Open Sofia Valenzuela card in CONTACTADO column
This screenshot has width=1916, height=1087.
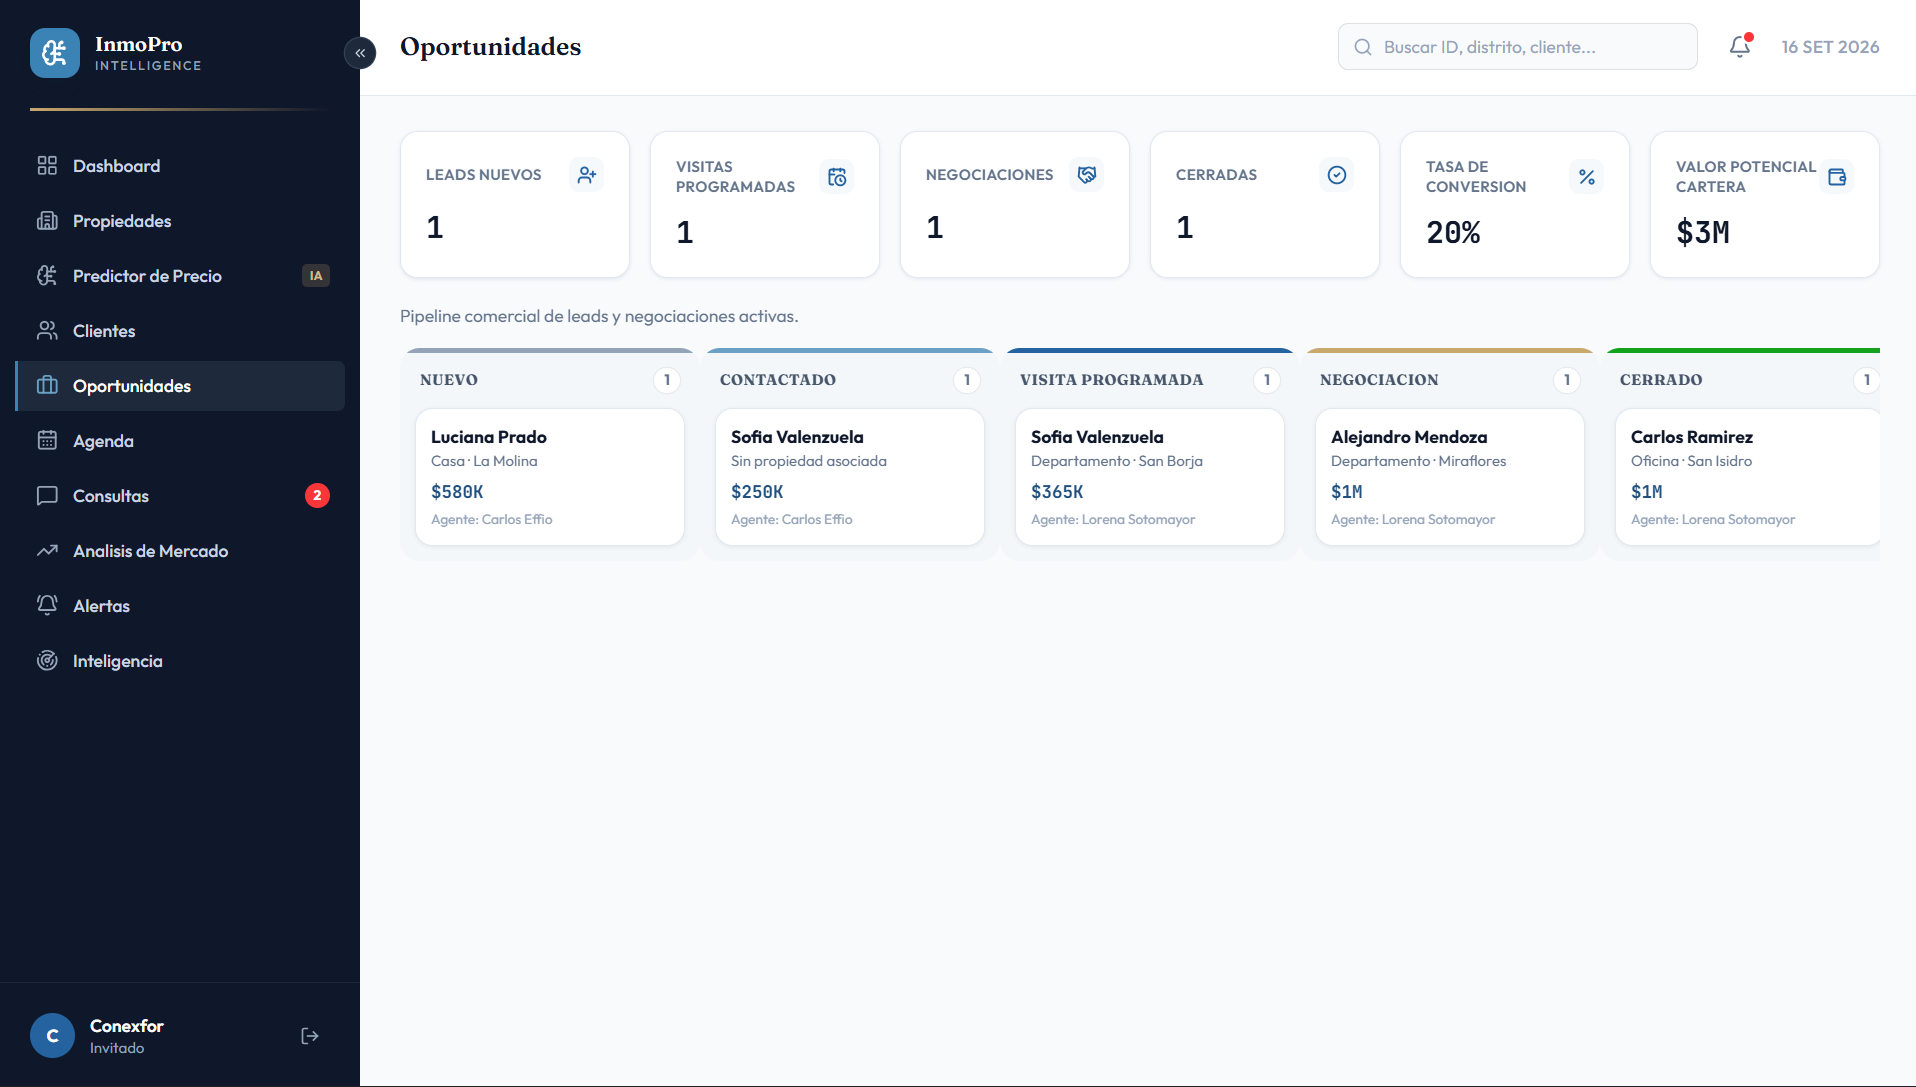tap(850, 477)
